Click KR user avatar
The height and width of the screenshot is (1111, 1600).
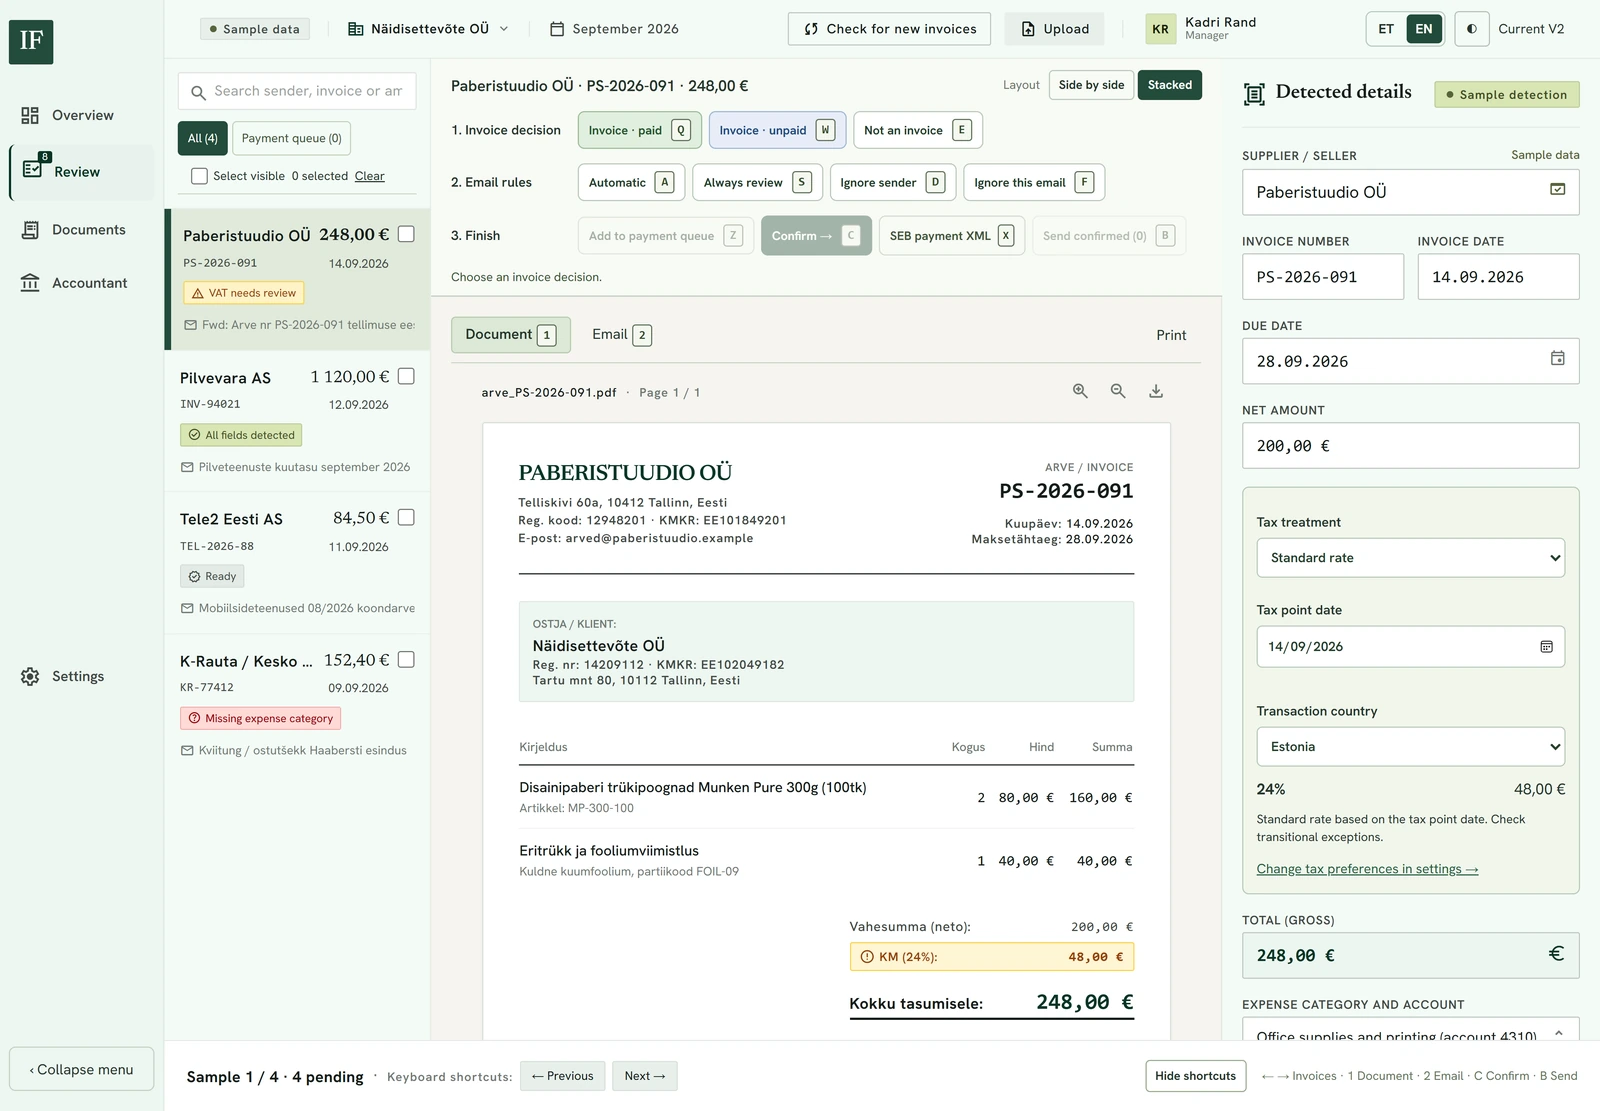coord(1160,29)
